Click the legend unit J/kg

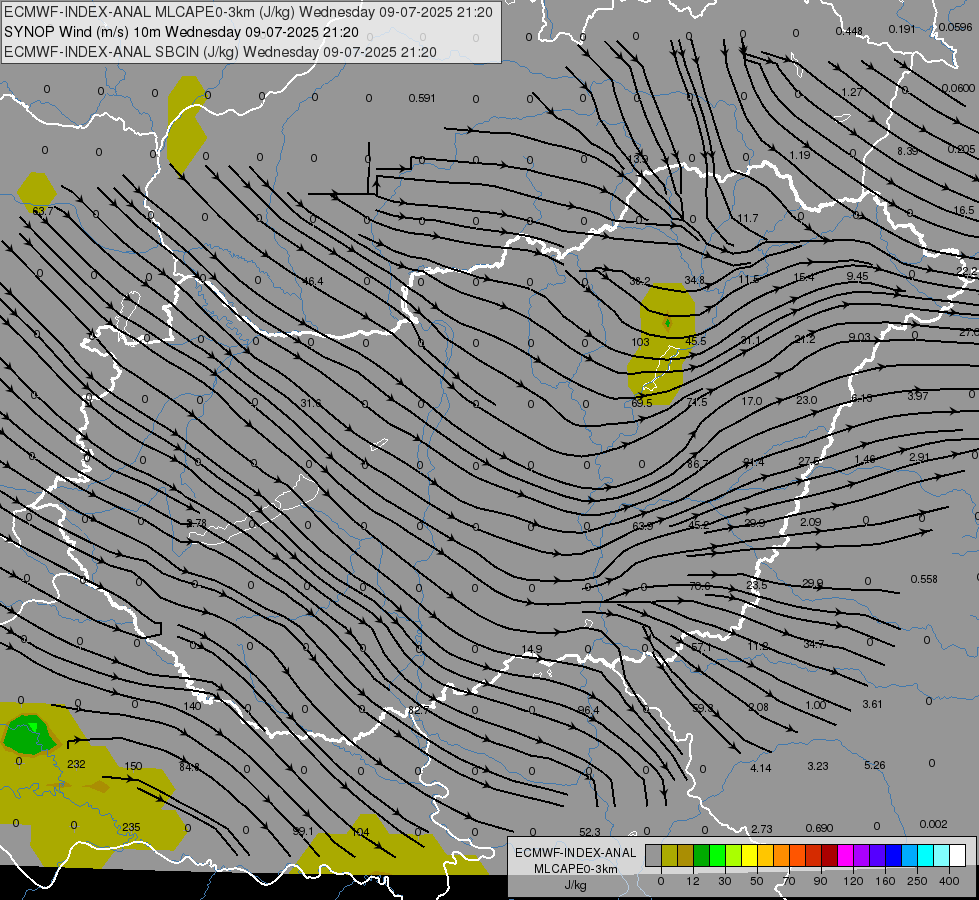[x=576, y=885]
